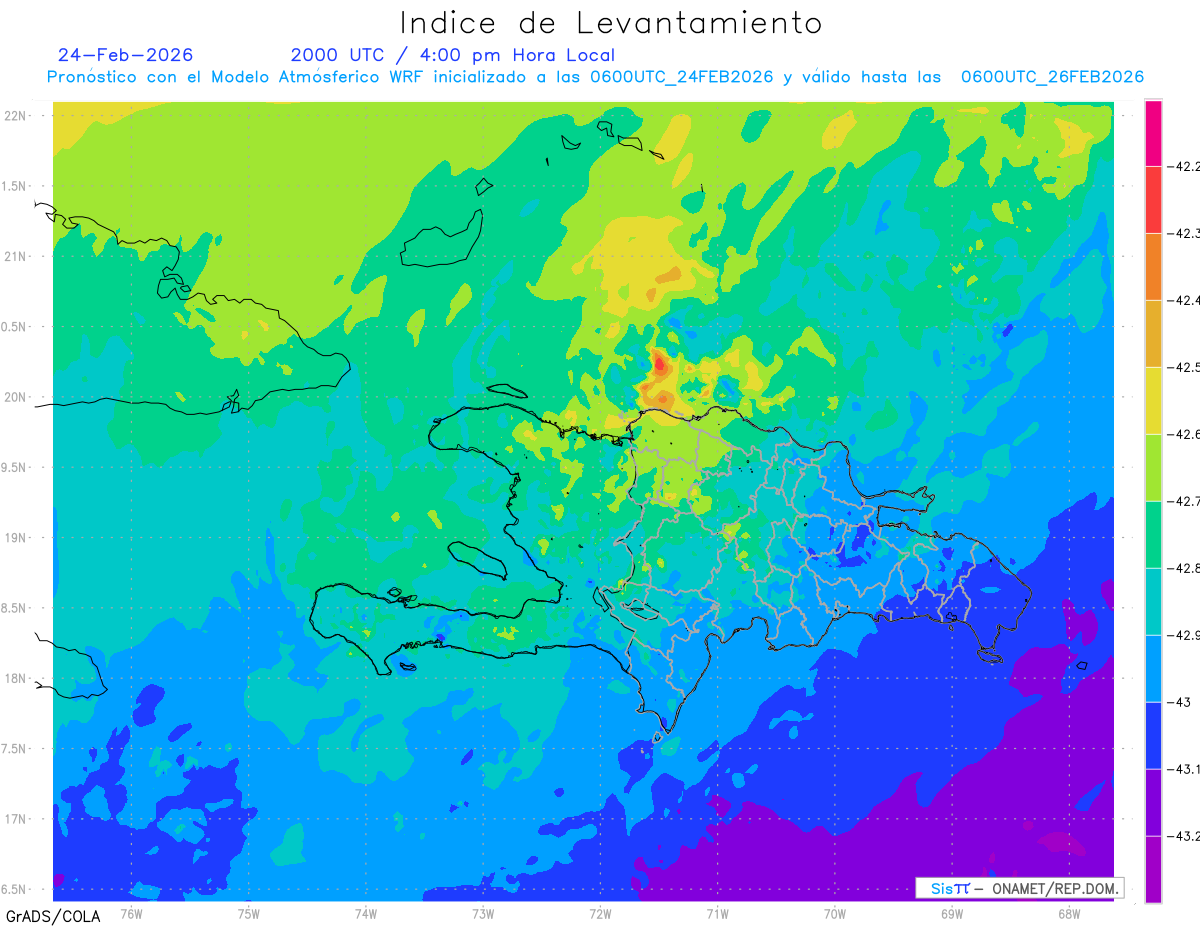Screen dimensions: 1200x927
Task: Click the pink swatch above -42.2
Action: (1153, 132)
